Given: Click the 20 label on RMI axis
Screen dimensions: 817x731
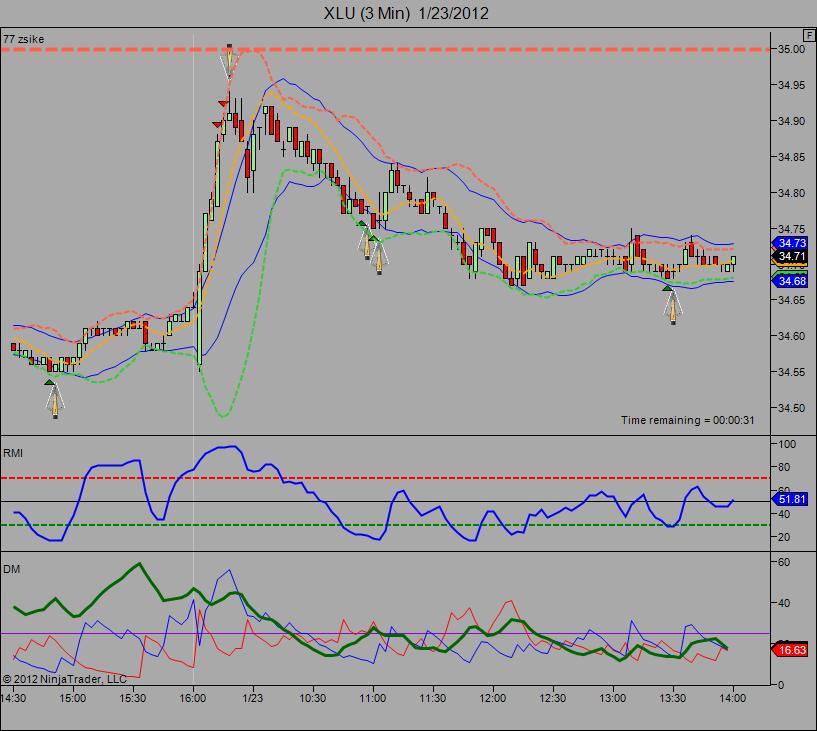Looking at the screenshot, I should [784, 537].
